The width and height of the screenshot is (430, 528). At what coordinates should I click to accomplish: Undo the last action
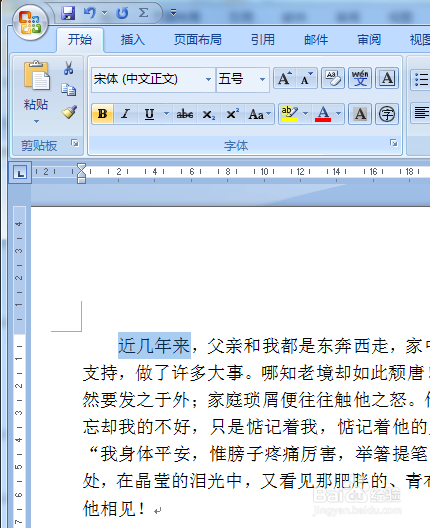89,13
